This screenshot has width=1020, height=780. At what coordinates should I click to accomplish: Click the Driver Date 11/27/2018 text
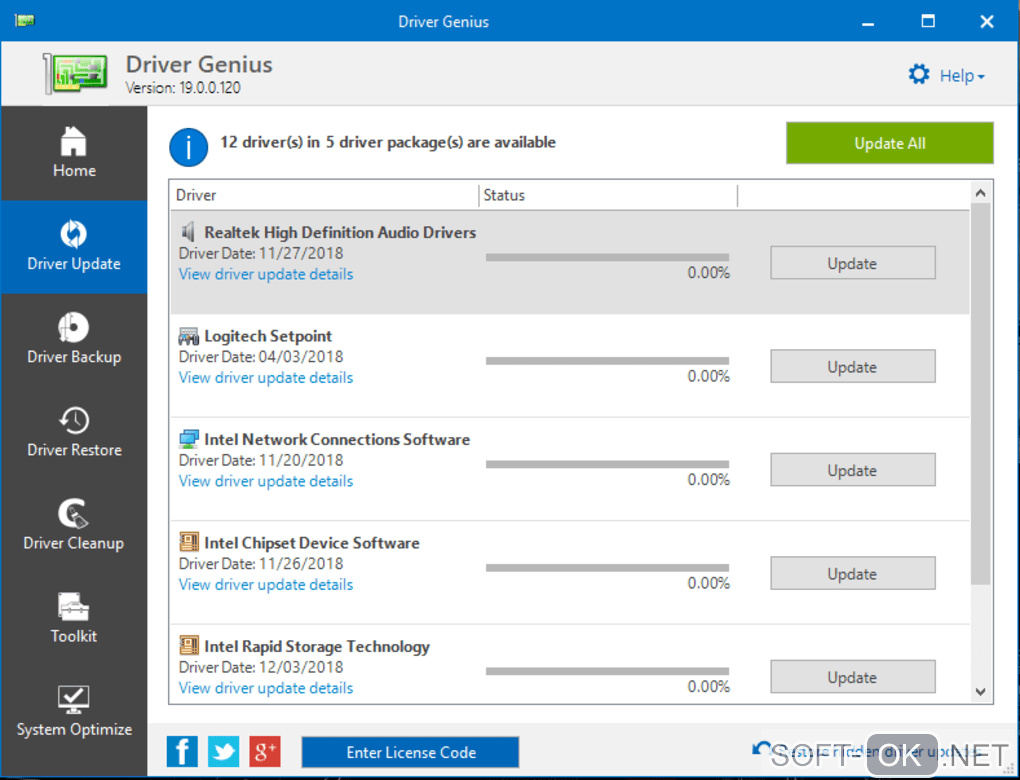pyautogui.click(x=261, y=253)
